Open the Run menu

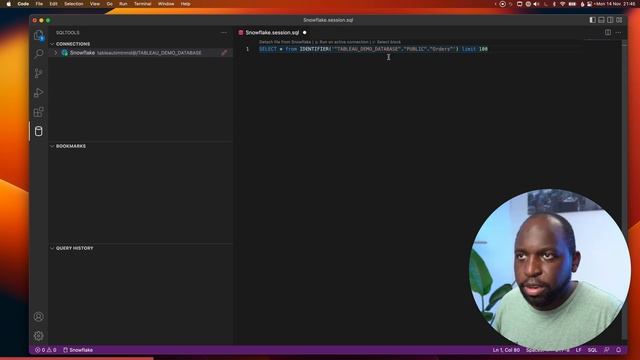click(123, 4)
